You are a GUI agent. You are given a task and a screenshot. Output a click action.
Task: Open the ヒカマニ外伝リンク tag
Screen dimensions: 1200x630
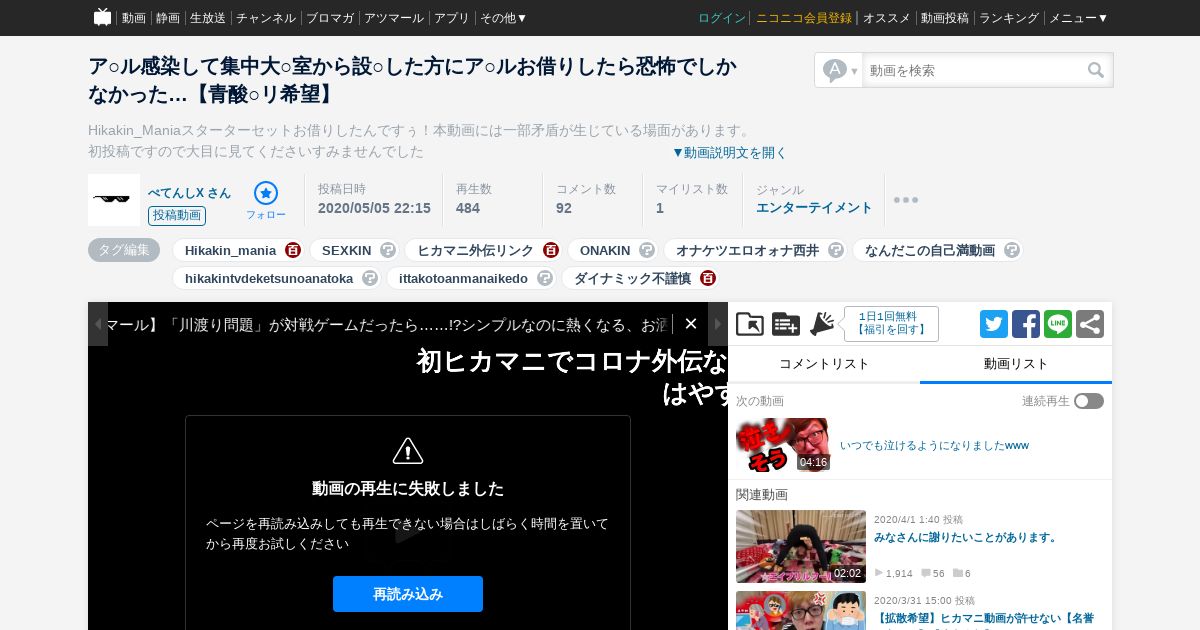[x=475, y=250]
